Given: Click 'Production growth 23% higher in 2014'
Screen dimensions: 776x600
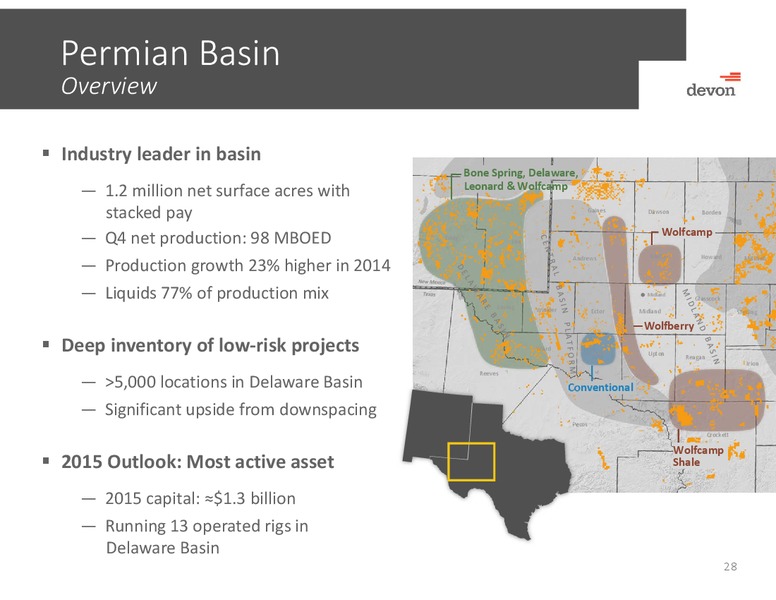Looking at the screenshot, I should [247, 266].
